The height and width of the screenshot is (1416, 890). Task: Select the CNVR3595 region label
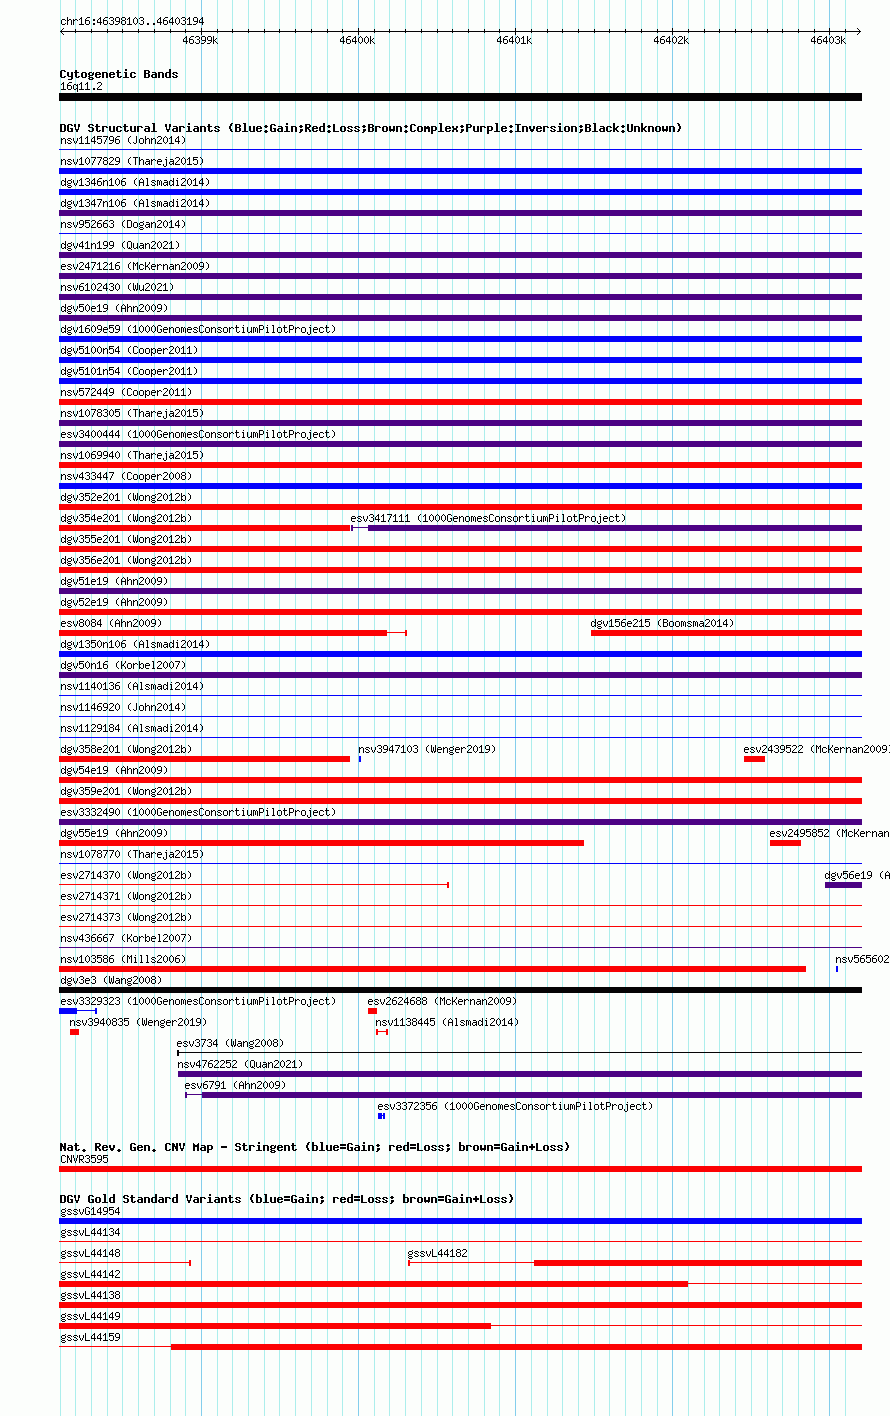tap(83, 1159)
